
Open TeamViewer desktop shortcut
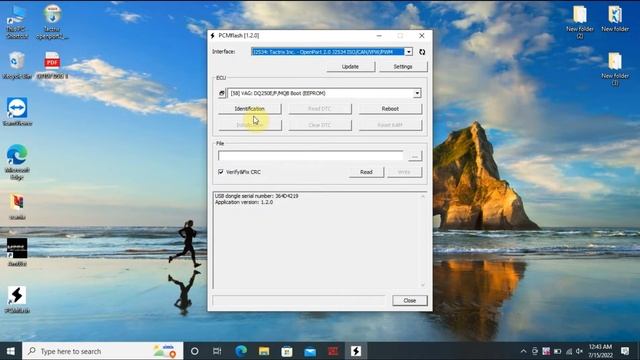pyautogui.click(x=17, y=111)
